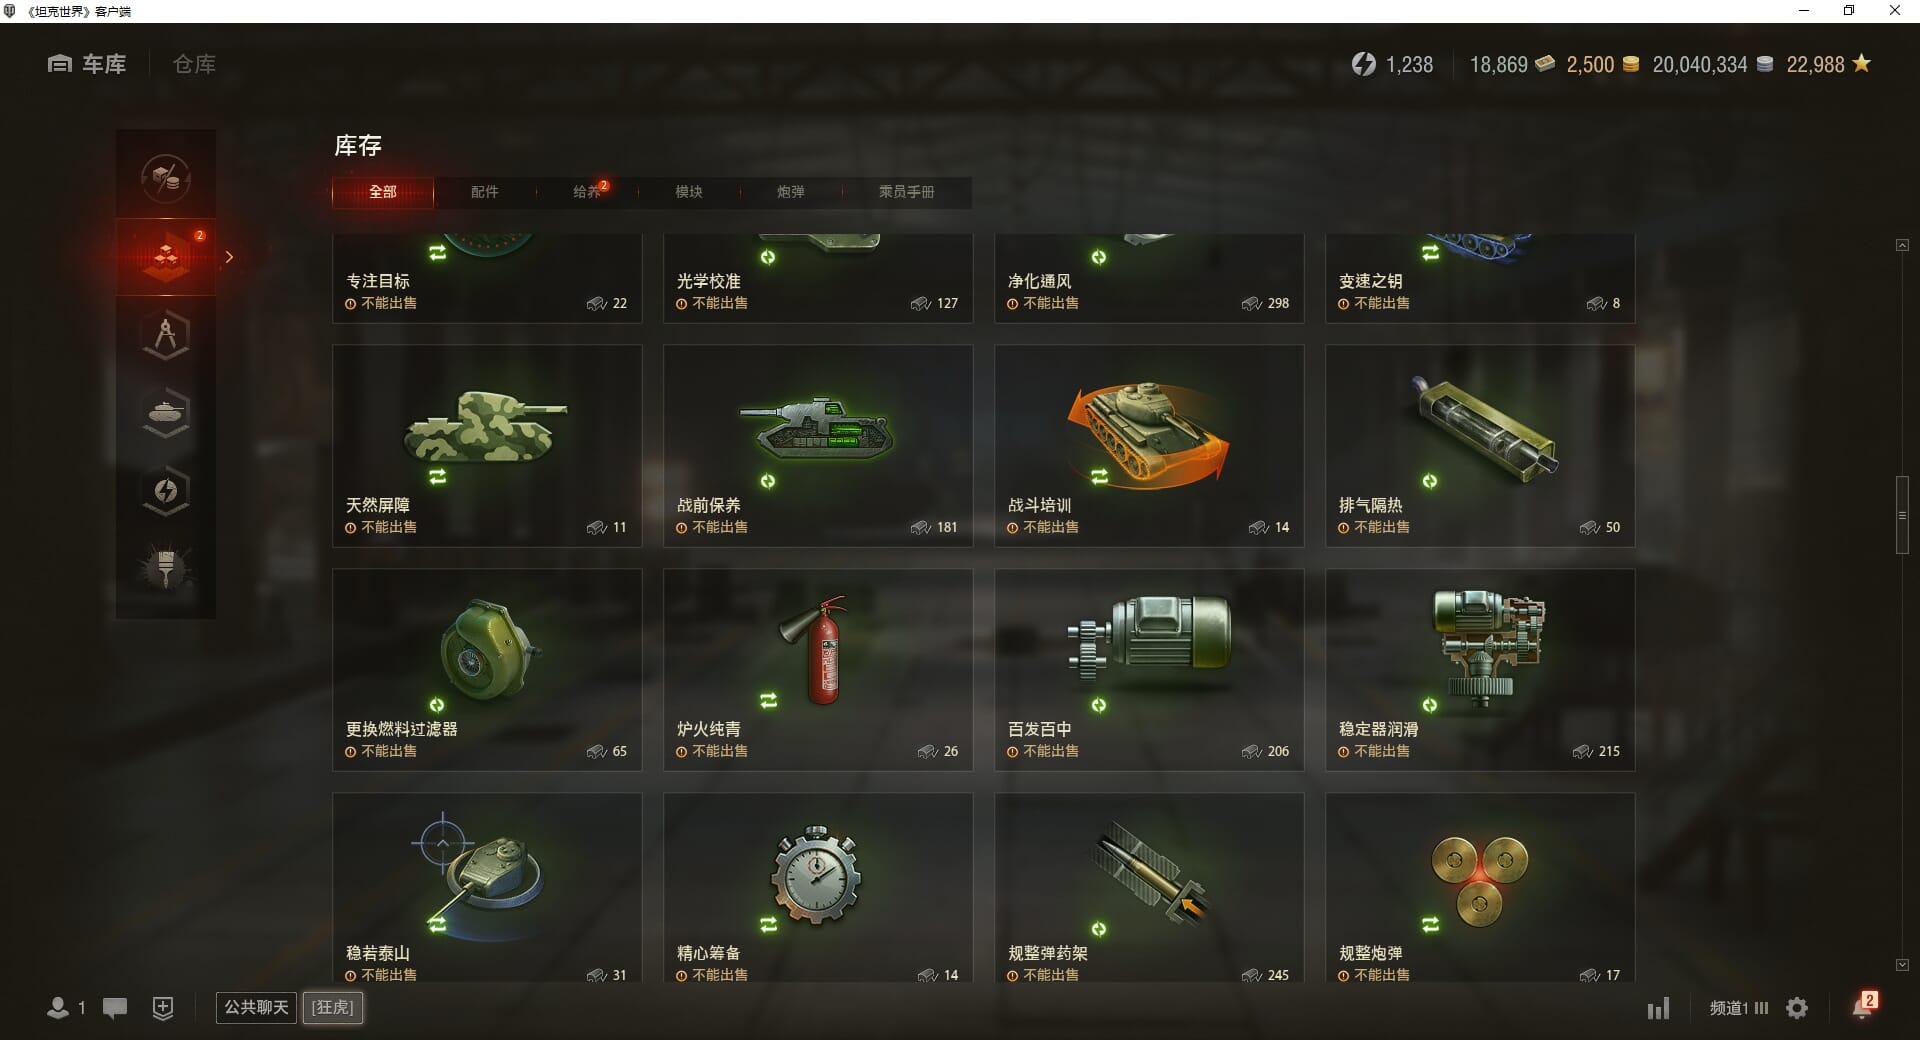Click the scrollbar down arrow
The height and width of the screenshot is (1040, 1920).
point(1902,965)
